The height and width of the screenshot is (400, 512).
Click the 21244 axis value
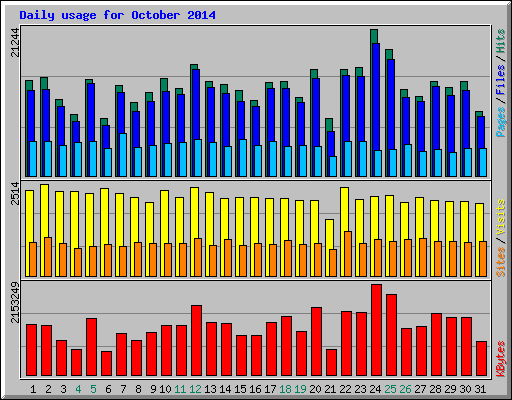tap(15, 43)
